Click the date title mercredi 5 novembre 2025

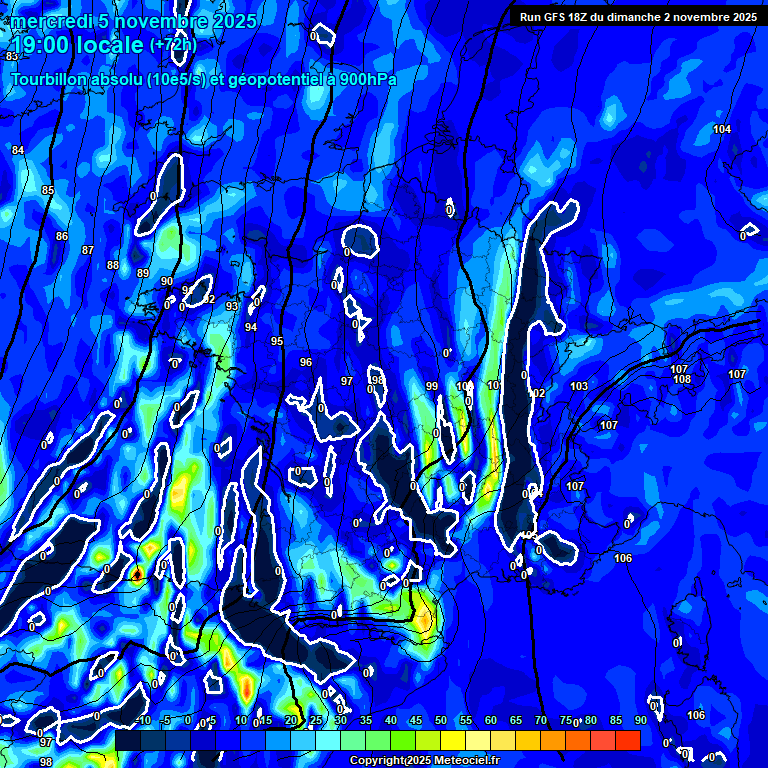134,21
